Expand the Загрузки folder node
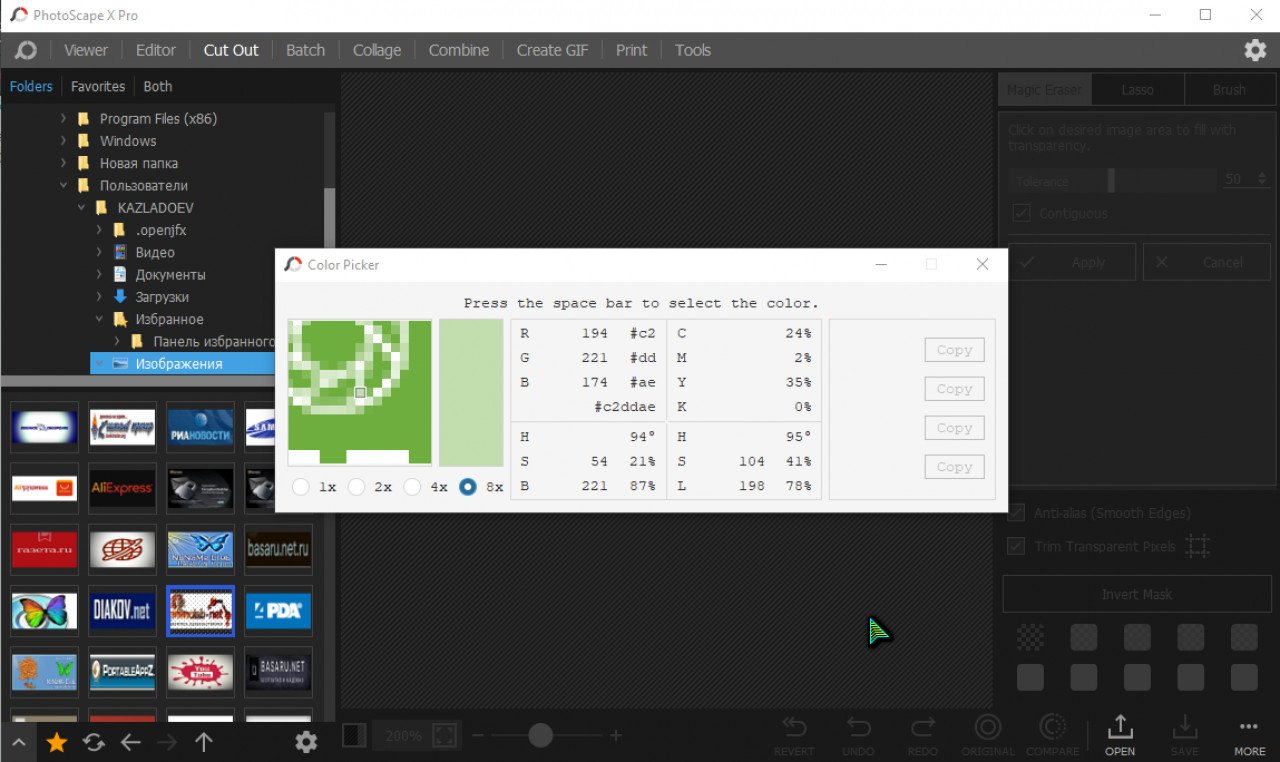 (100, 297)
